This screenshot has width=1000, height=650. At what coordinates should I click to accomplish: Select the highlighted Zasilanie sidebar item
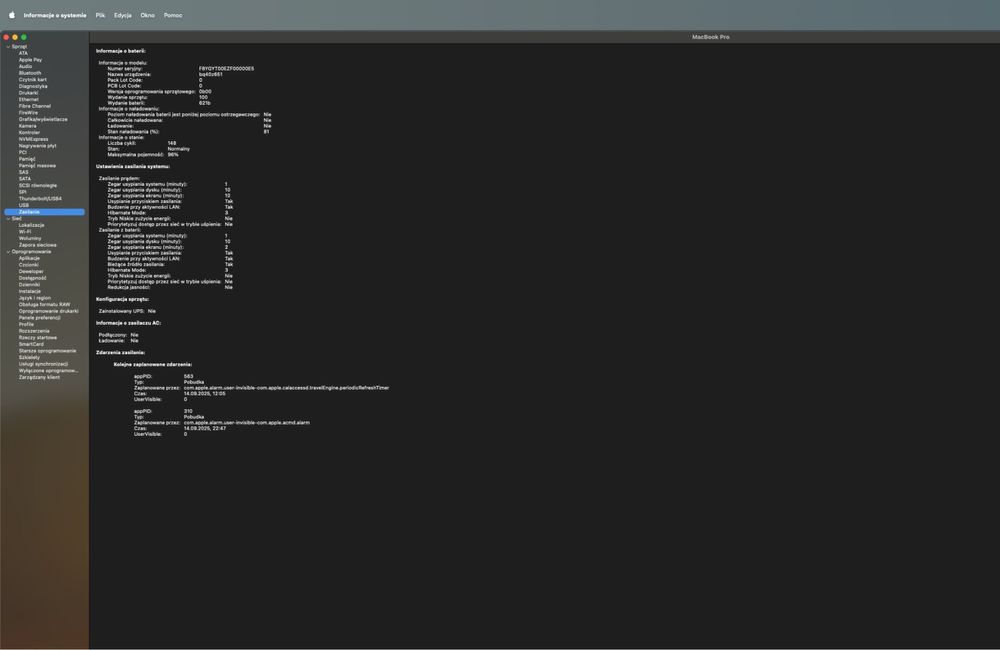(x=44, y=212)
